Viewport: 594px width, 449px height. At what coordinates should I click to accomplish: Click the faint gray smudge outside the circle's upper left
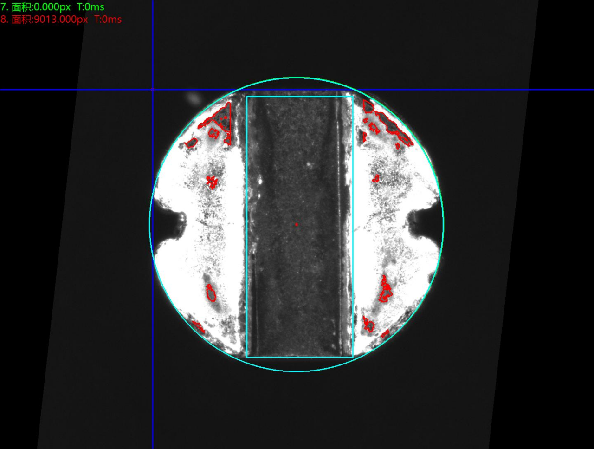pyautogui.click(x=193, y=98)
